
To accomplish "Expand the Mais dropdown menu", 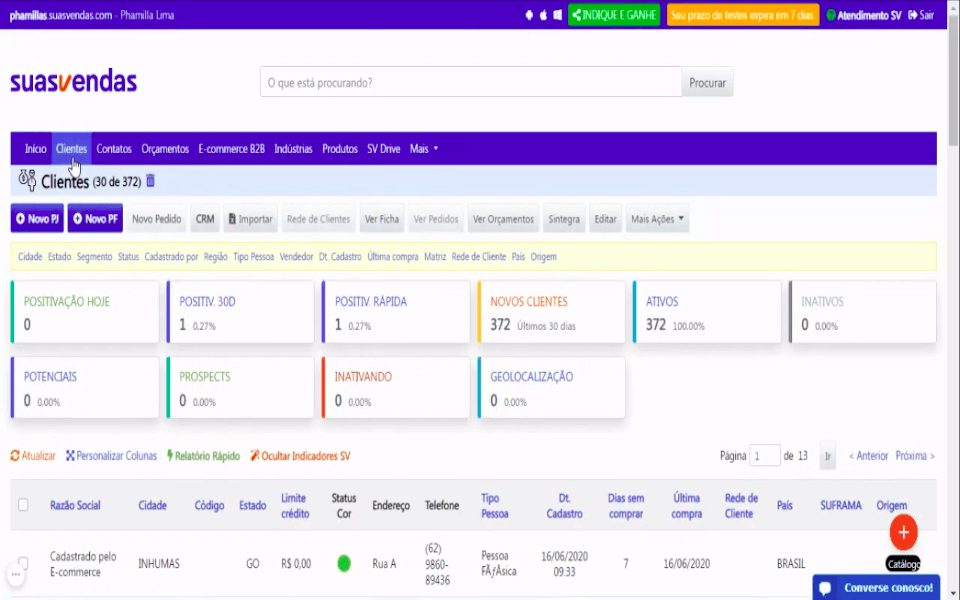I will point(424,149).
